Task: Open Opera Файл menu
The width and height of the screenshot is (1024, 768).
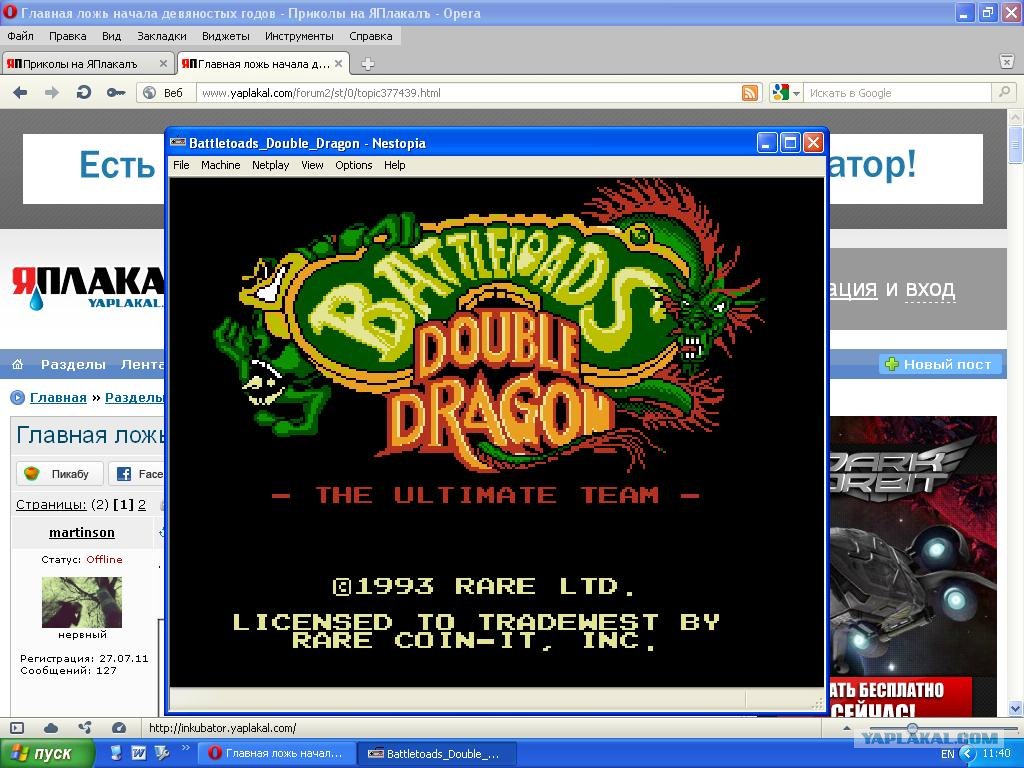Action: [x=20, y=36]
